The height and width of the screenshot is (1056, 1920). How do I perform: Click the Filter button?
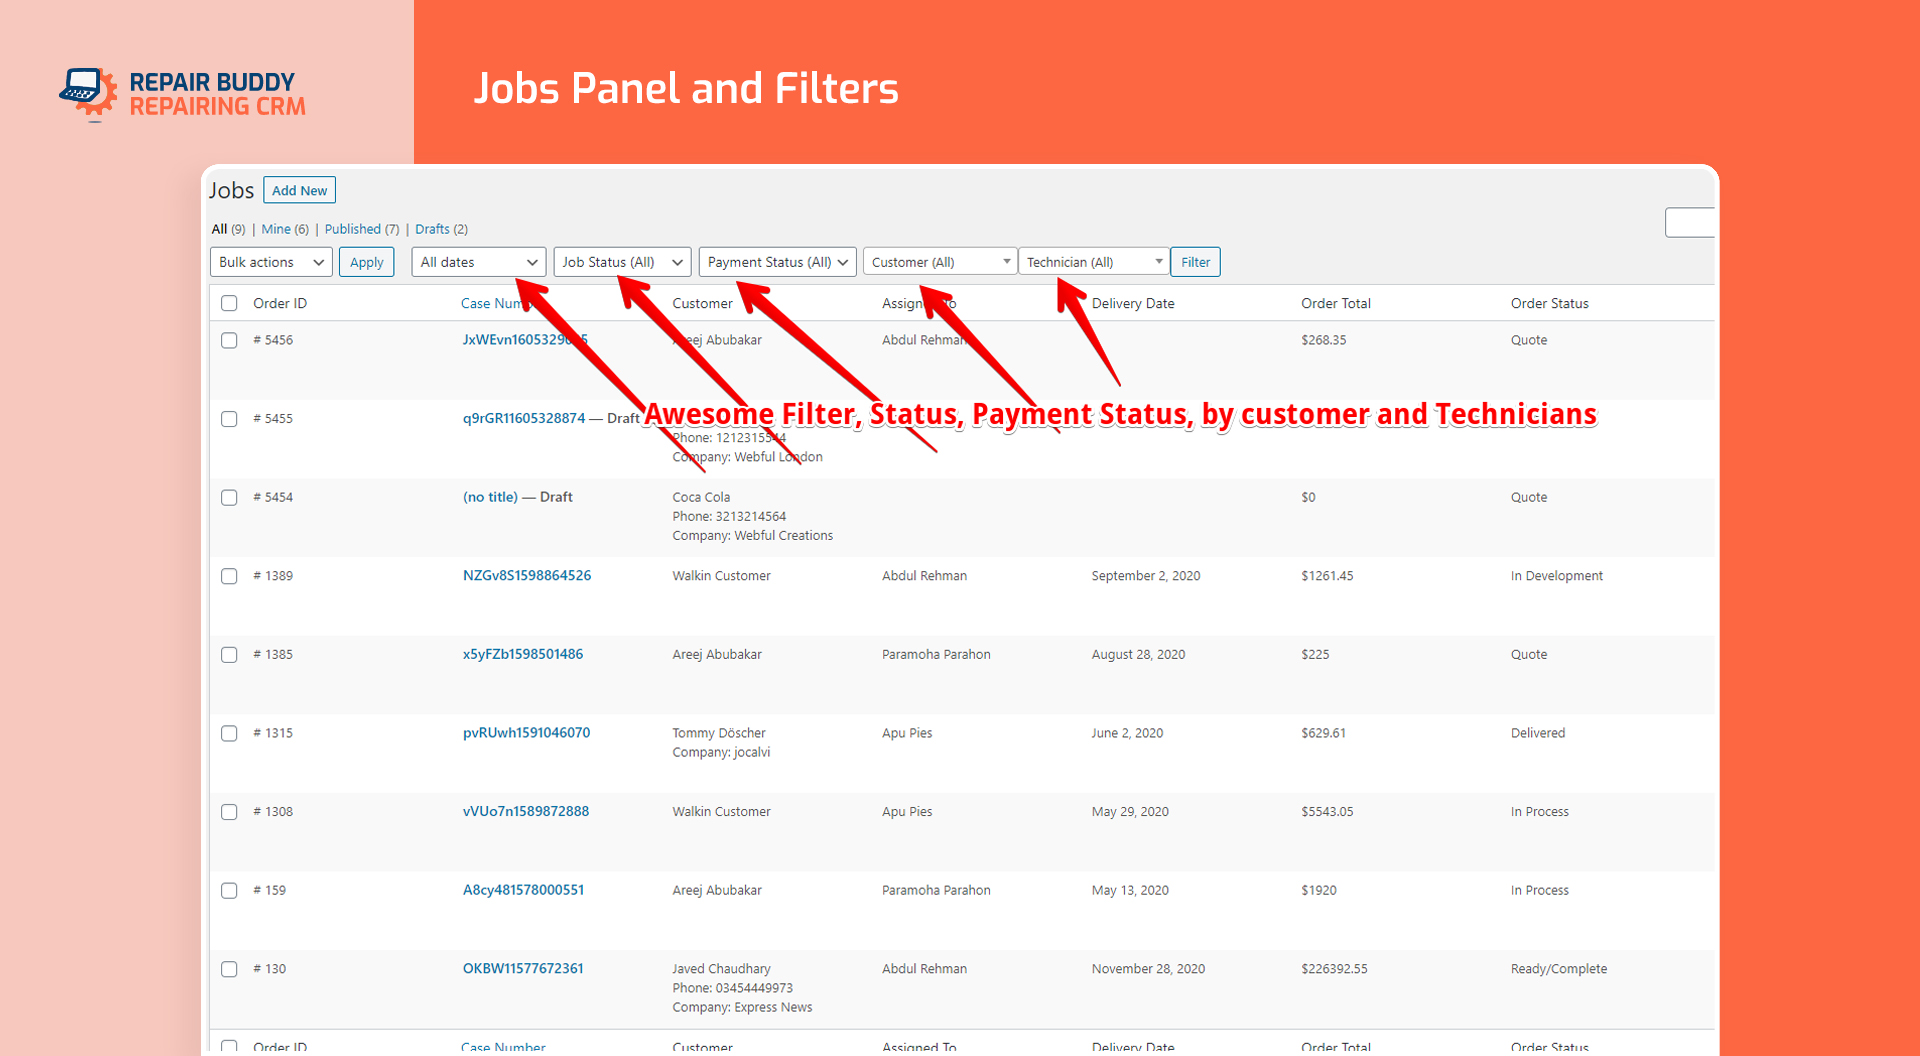[1195, 262]
